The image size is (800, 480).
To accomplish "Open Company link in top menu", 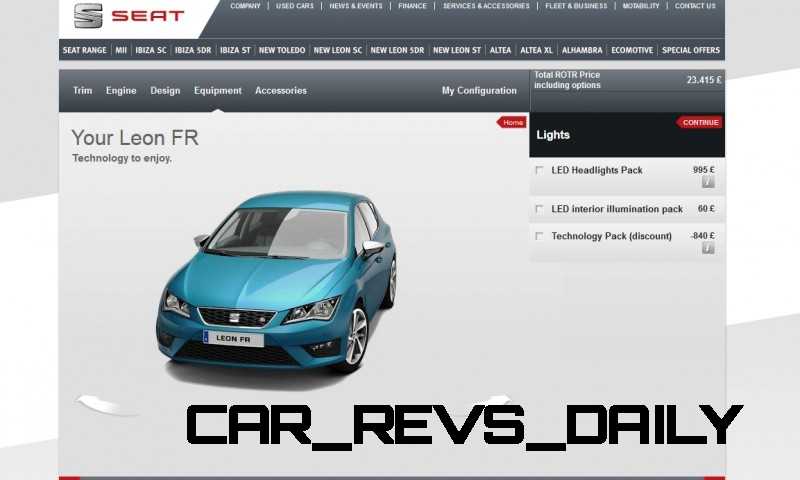I will (x=245, y=6).
